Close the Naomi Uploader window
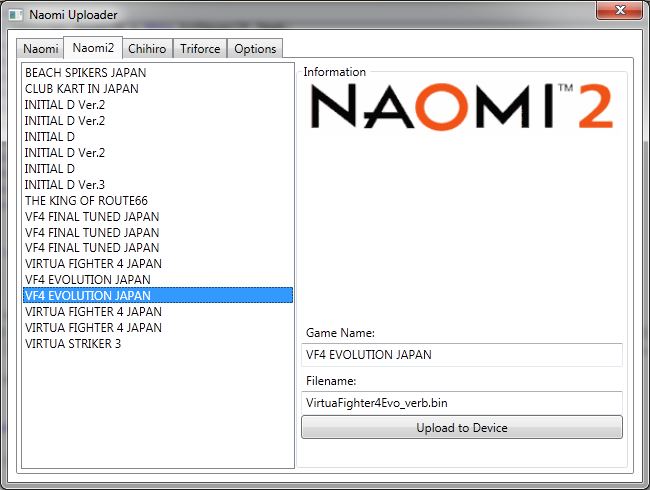The image size is (650, 490). (x=619, y=10)
